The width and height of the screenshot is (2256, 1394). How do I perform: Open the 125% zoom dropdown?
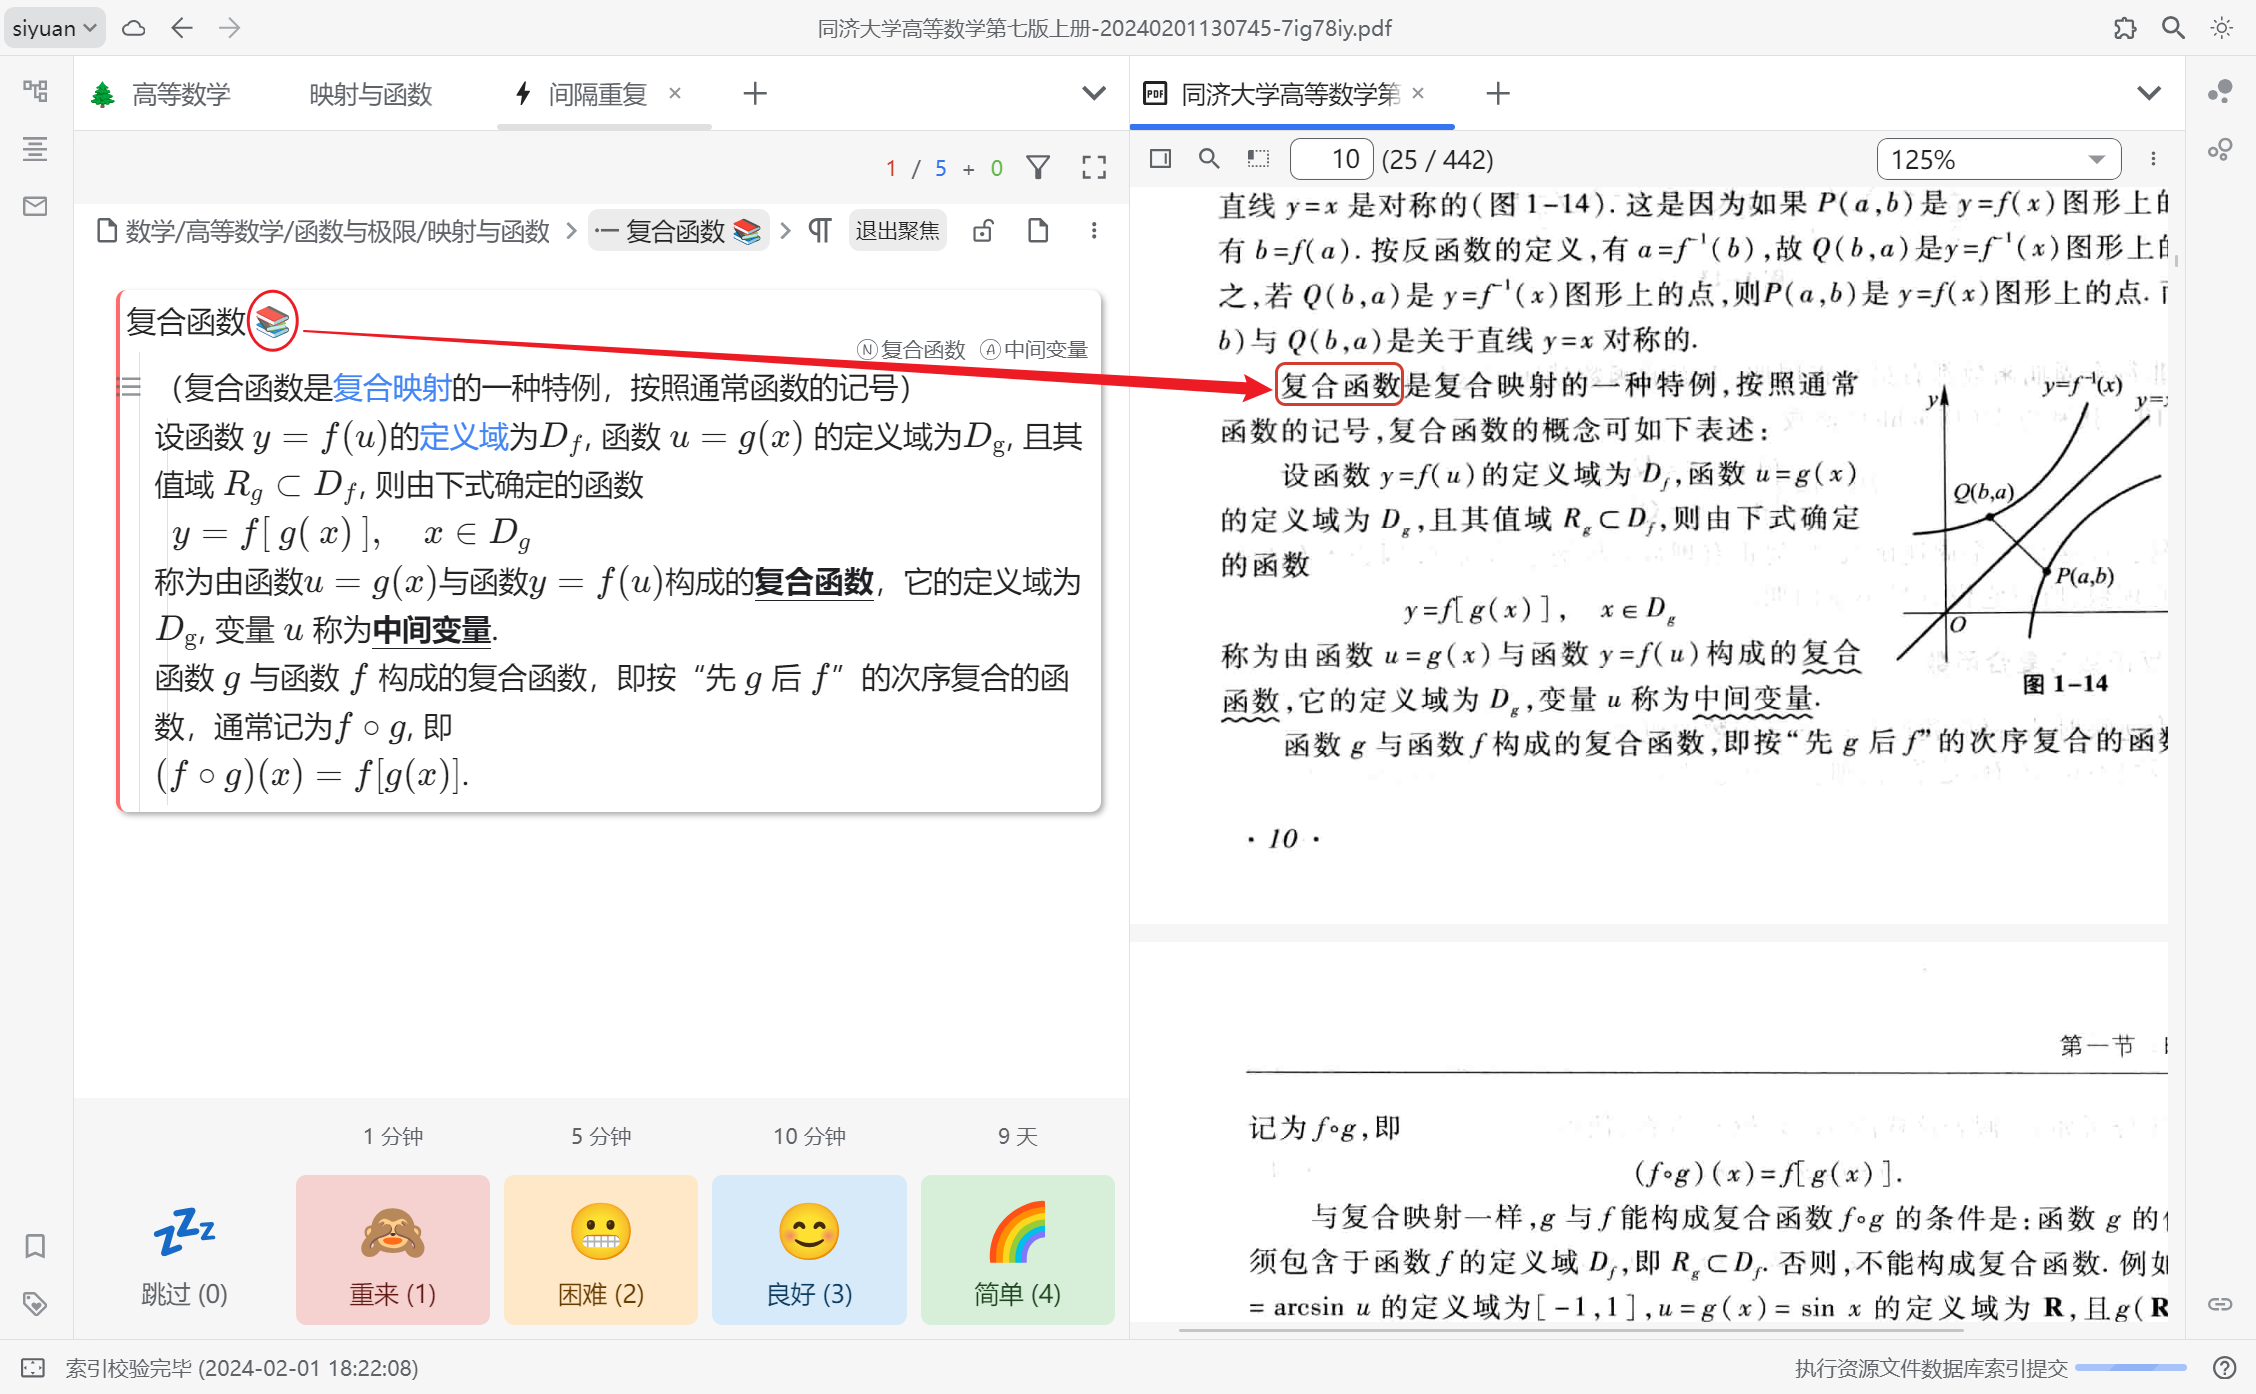point(1998,159)
